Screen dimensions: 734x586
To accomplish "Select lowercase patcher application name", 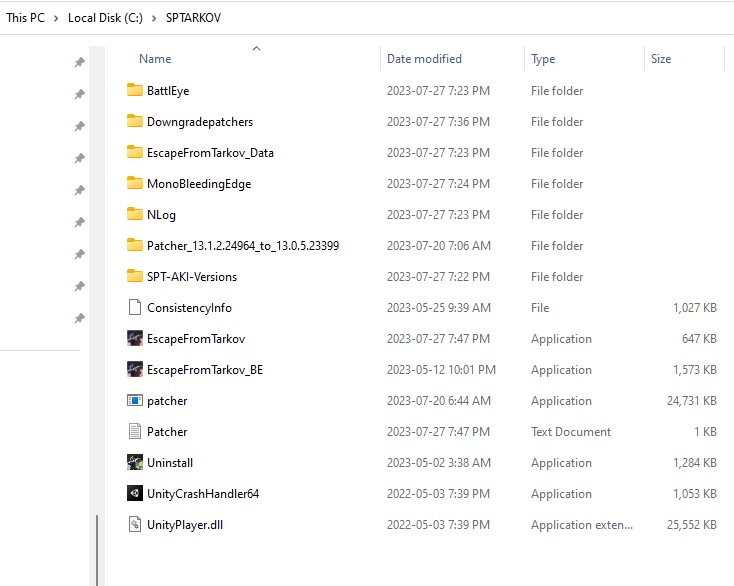I will coord(167,401).
